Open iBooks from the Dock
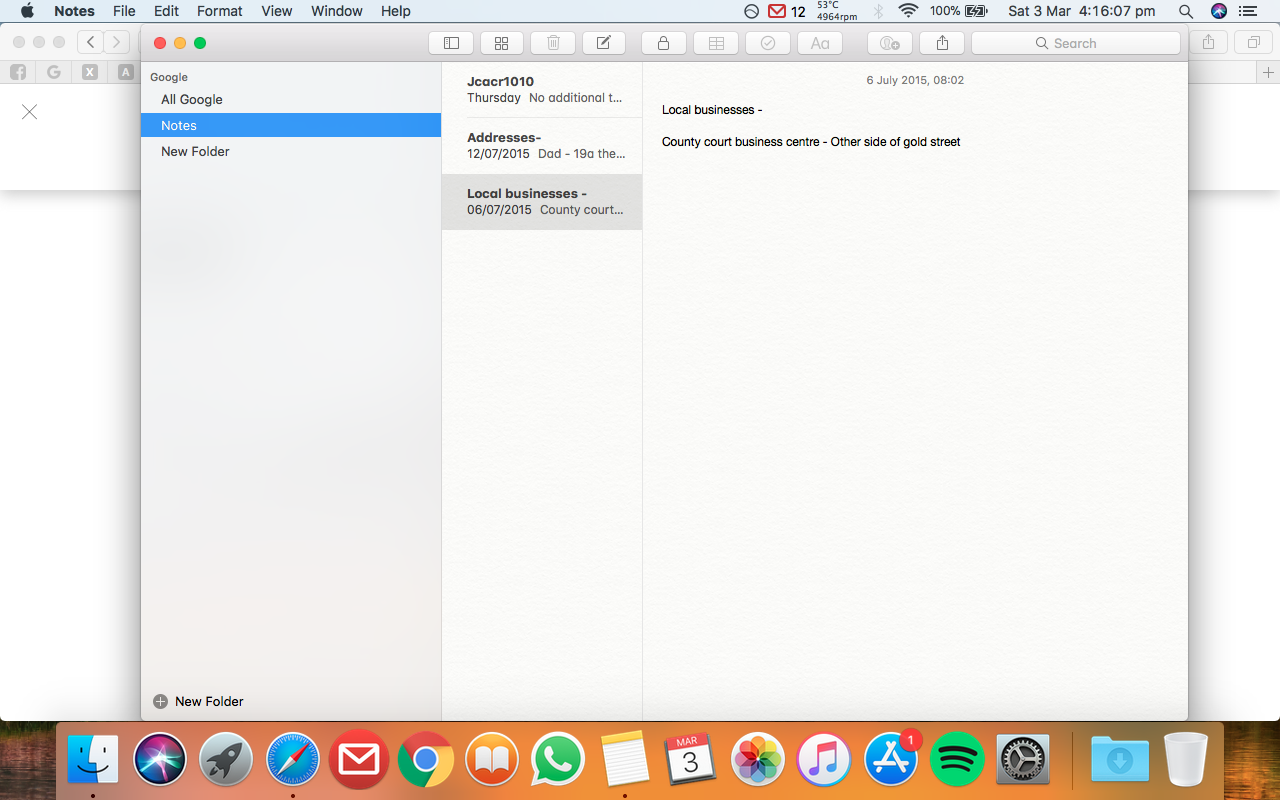Image resolution: width=1280 pixels, height=800 pixels. (491, 759)
